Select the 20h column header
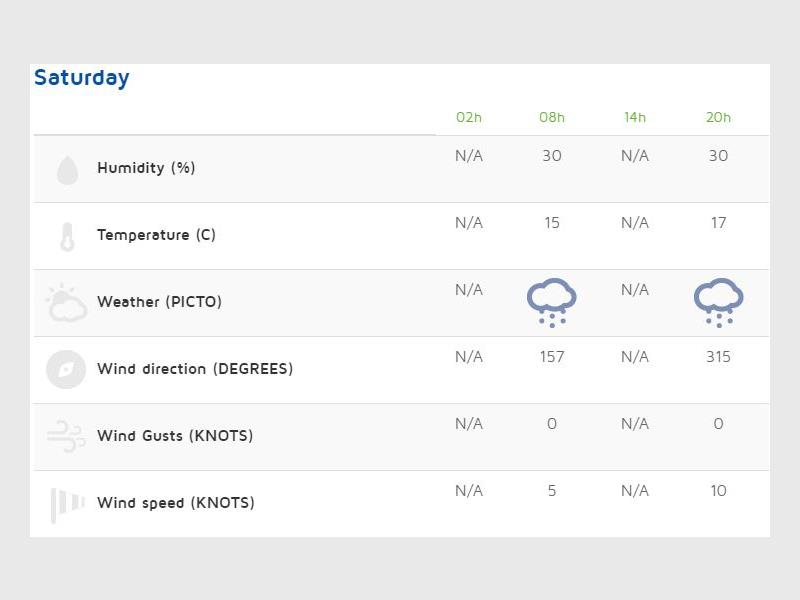Screen dimensions: 800x600 click(x=718, y=117)
